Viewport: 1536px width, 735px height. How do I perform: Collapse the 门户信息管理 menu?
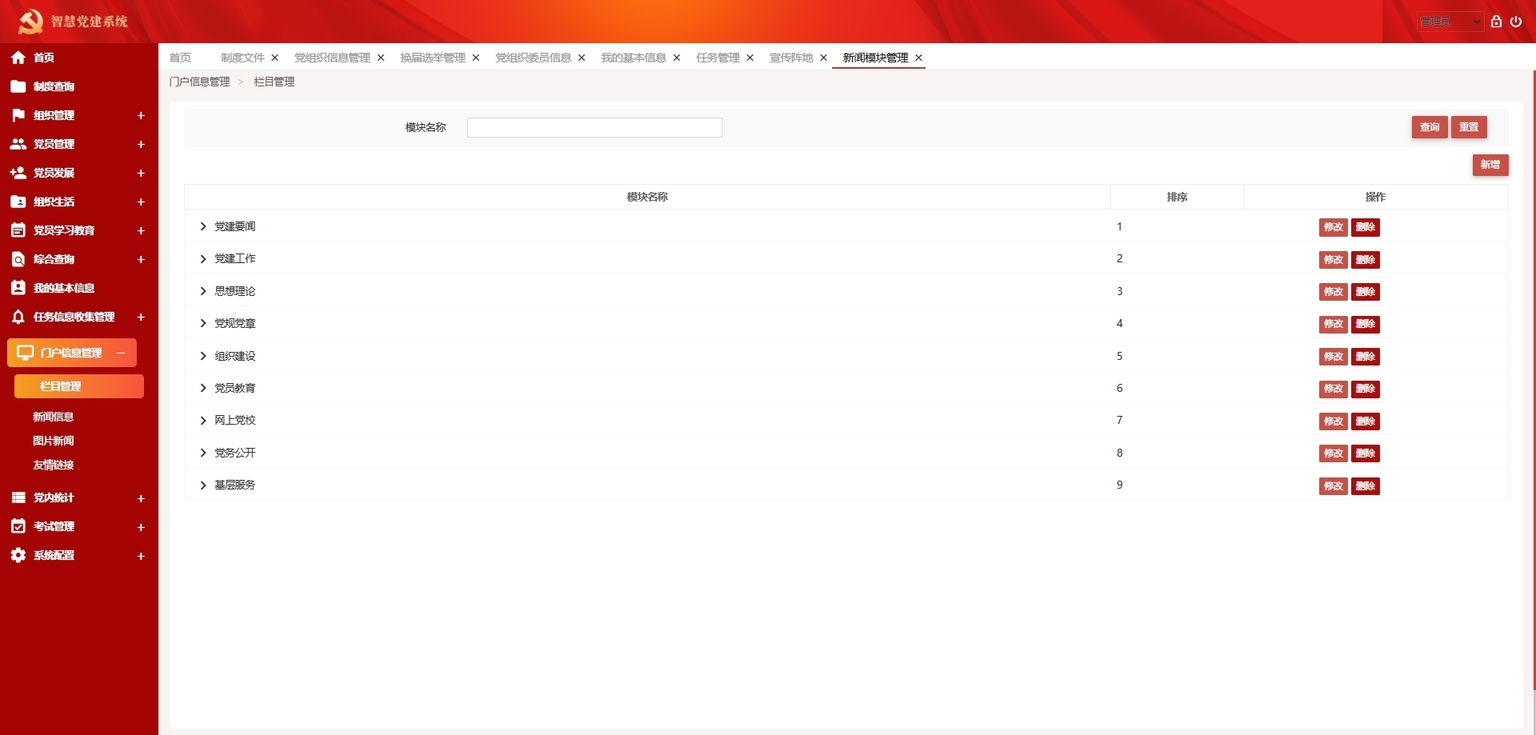click(x=121, y=353)
